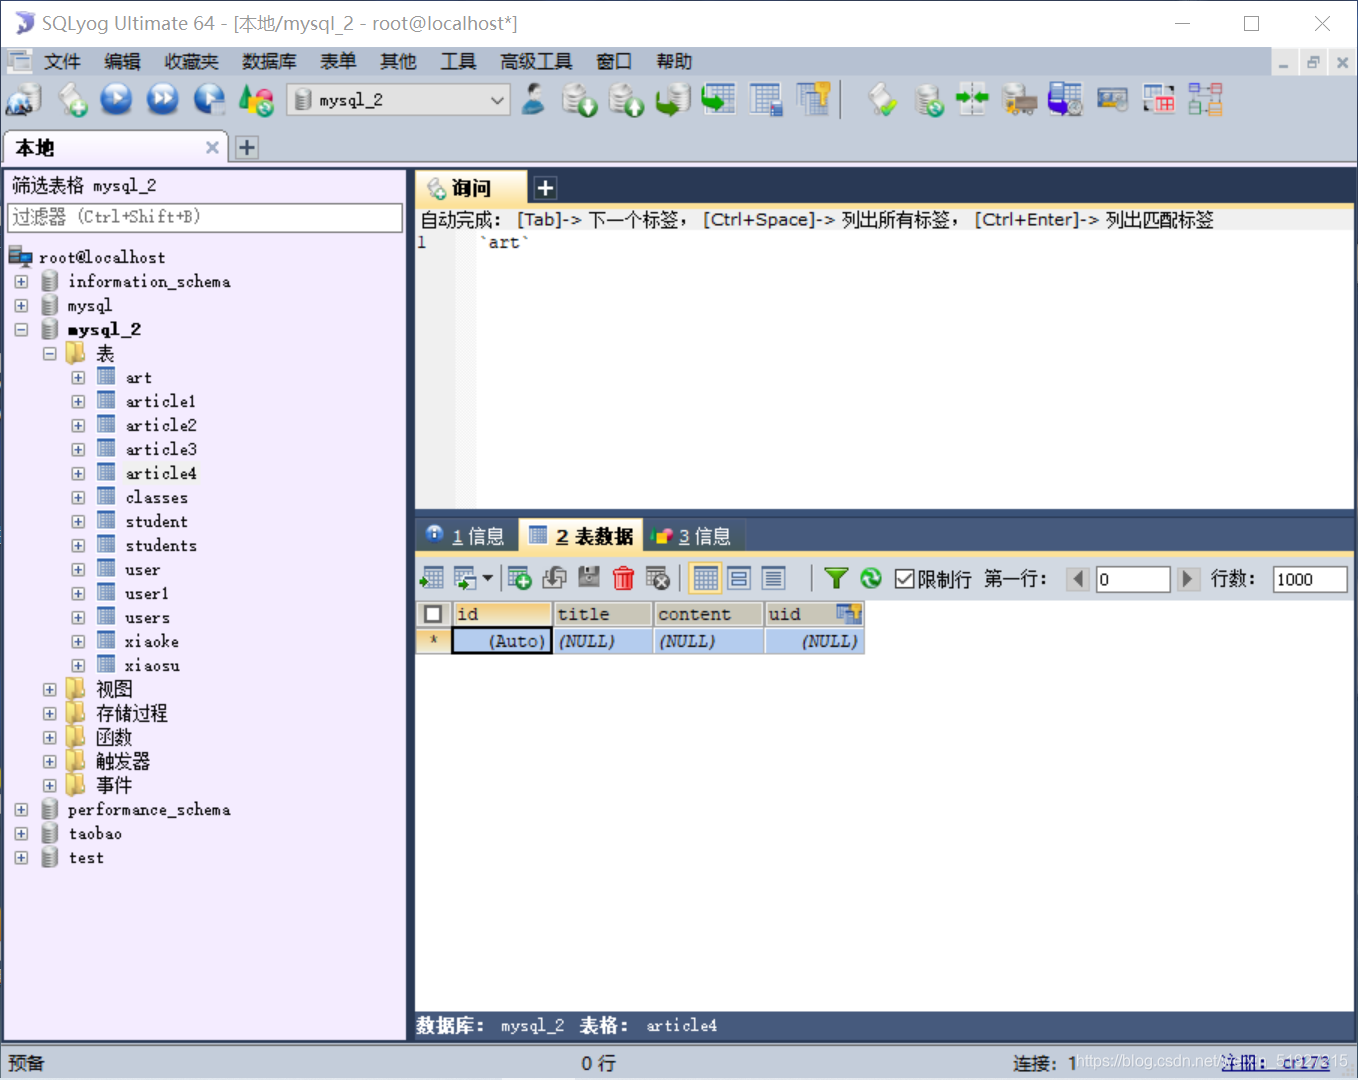Switch to the 1 信息 tab
The height and width of the screenshot is (1080, 1358).
tap(466, 536)
